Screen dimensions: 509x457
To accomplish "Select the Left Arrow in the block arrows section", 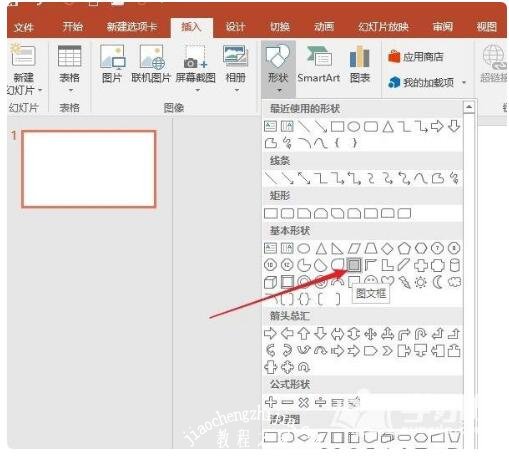I will pyautogui.click(x=287, y=333).
